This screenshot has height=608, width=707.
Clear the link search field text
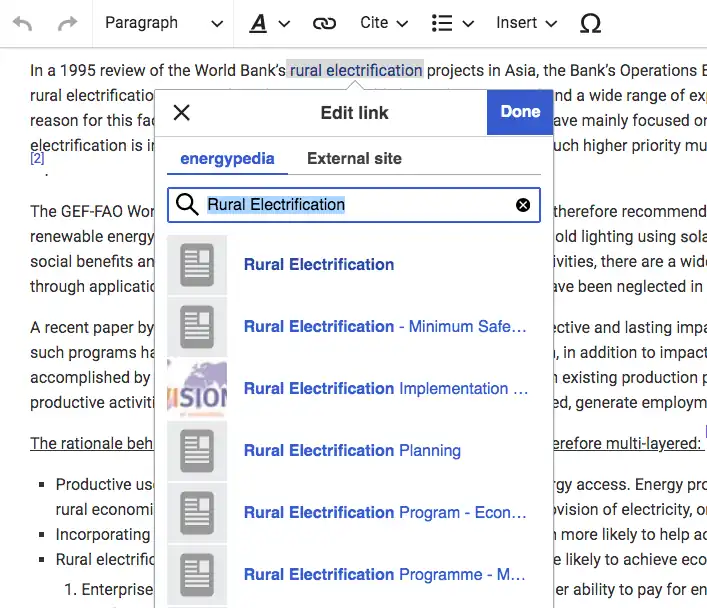click(523, 205)
